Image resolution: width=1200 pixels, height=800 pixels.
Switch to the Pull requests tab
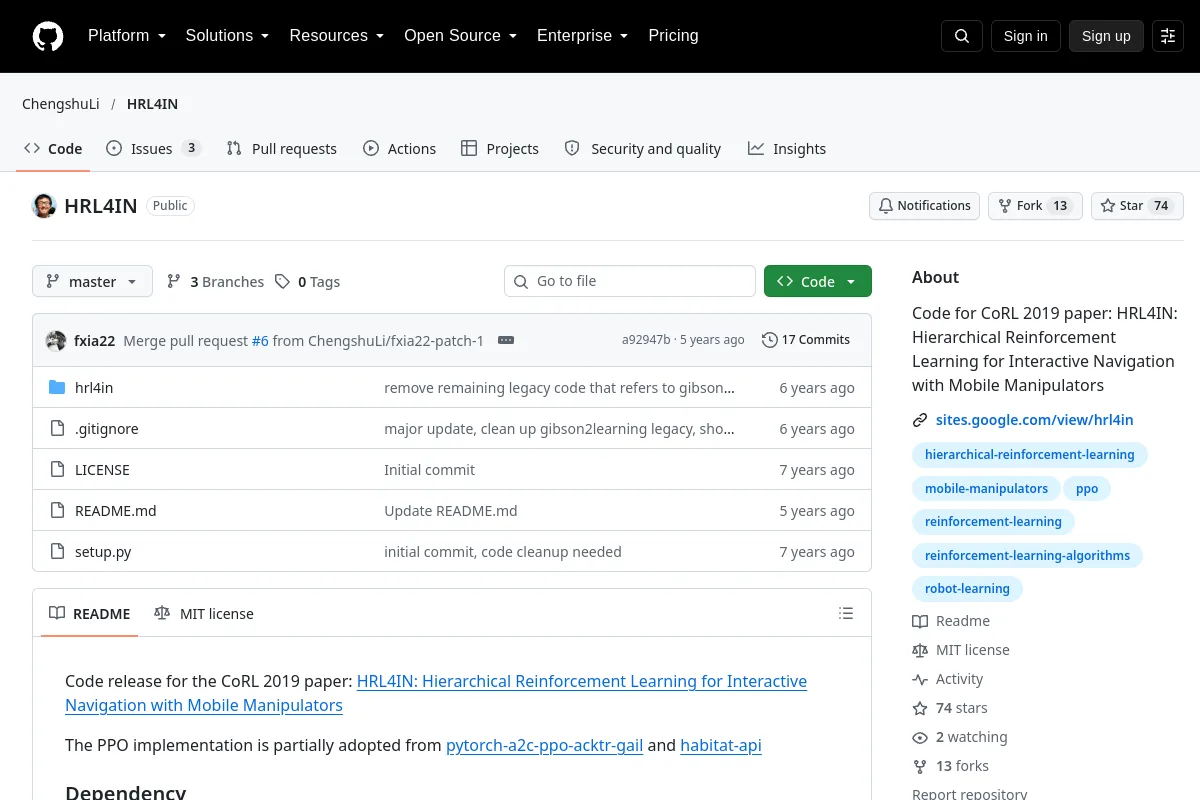[x=282, y=148]
